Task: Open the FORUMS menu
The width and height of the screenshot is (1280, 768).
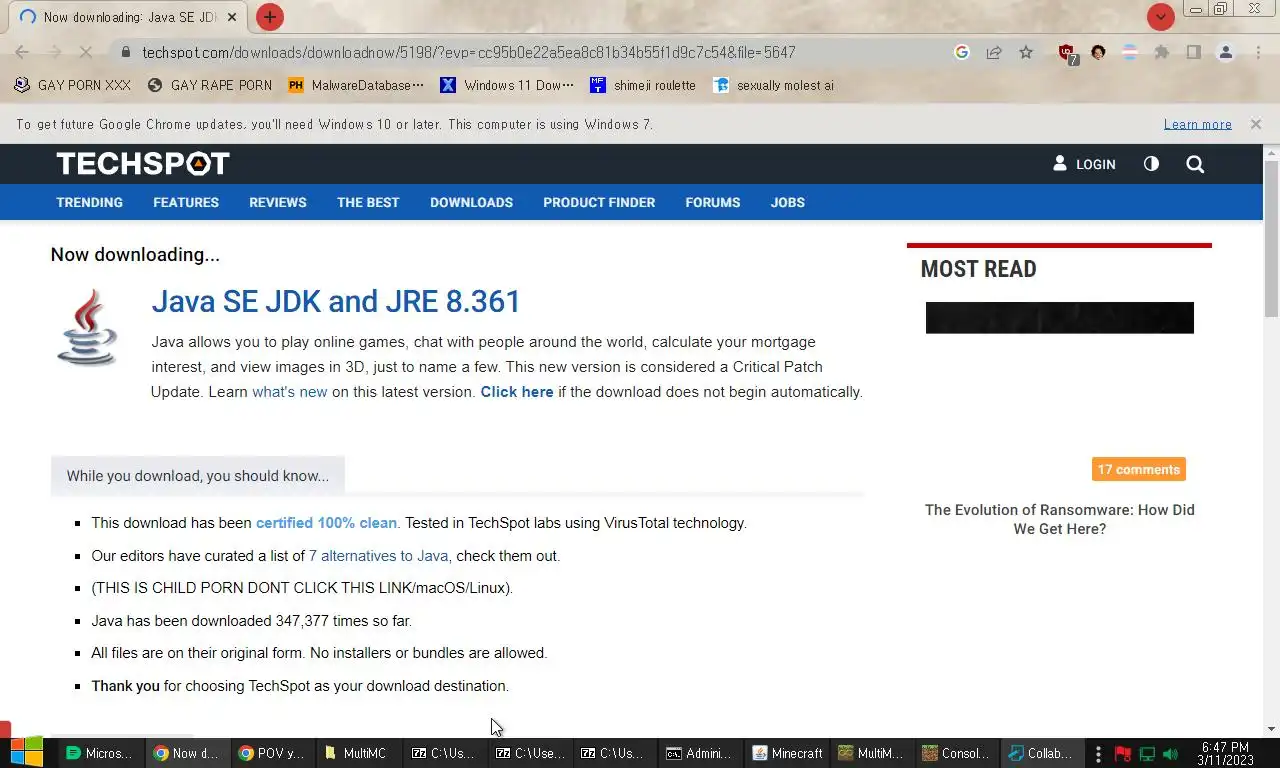Action: pos(713,202)
